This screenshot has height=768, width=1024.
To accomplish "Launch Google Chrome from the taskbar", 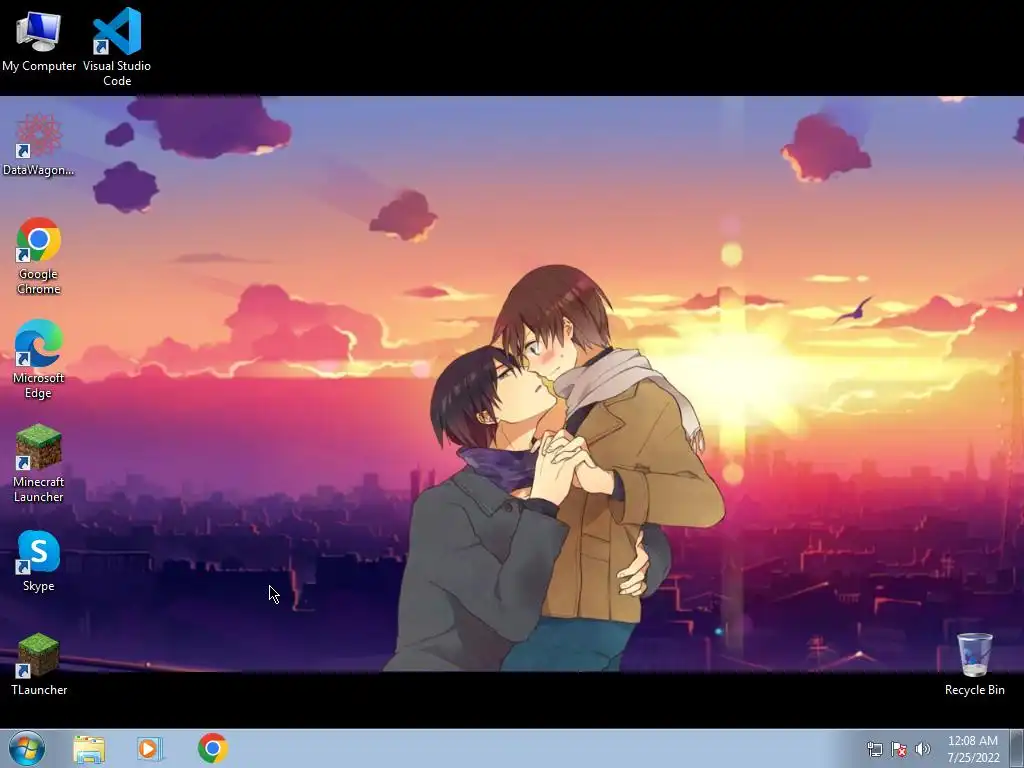I will coord(212,748).
